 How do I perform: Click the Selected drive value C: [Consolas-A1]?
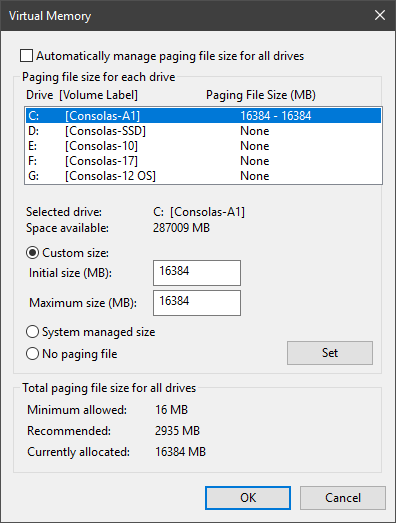pos(199,212)
